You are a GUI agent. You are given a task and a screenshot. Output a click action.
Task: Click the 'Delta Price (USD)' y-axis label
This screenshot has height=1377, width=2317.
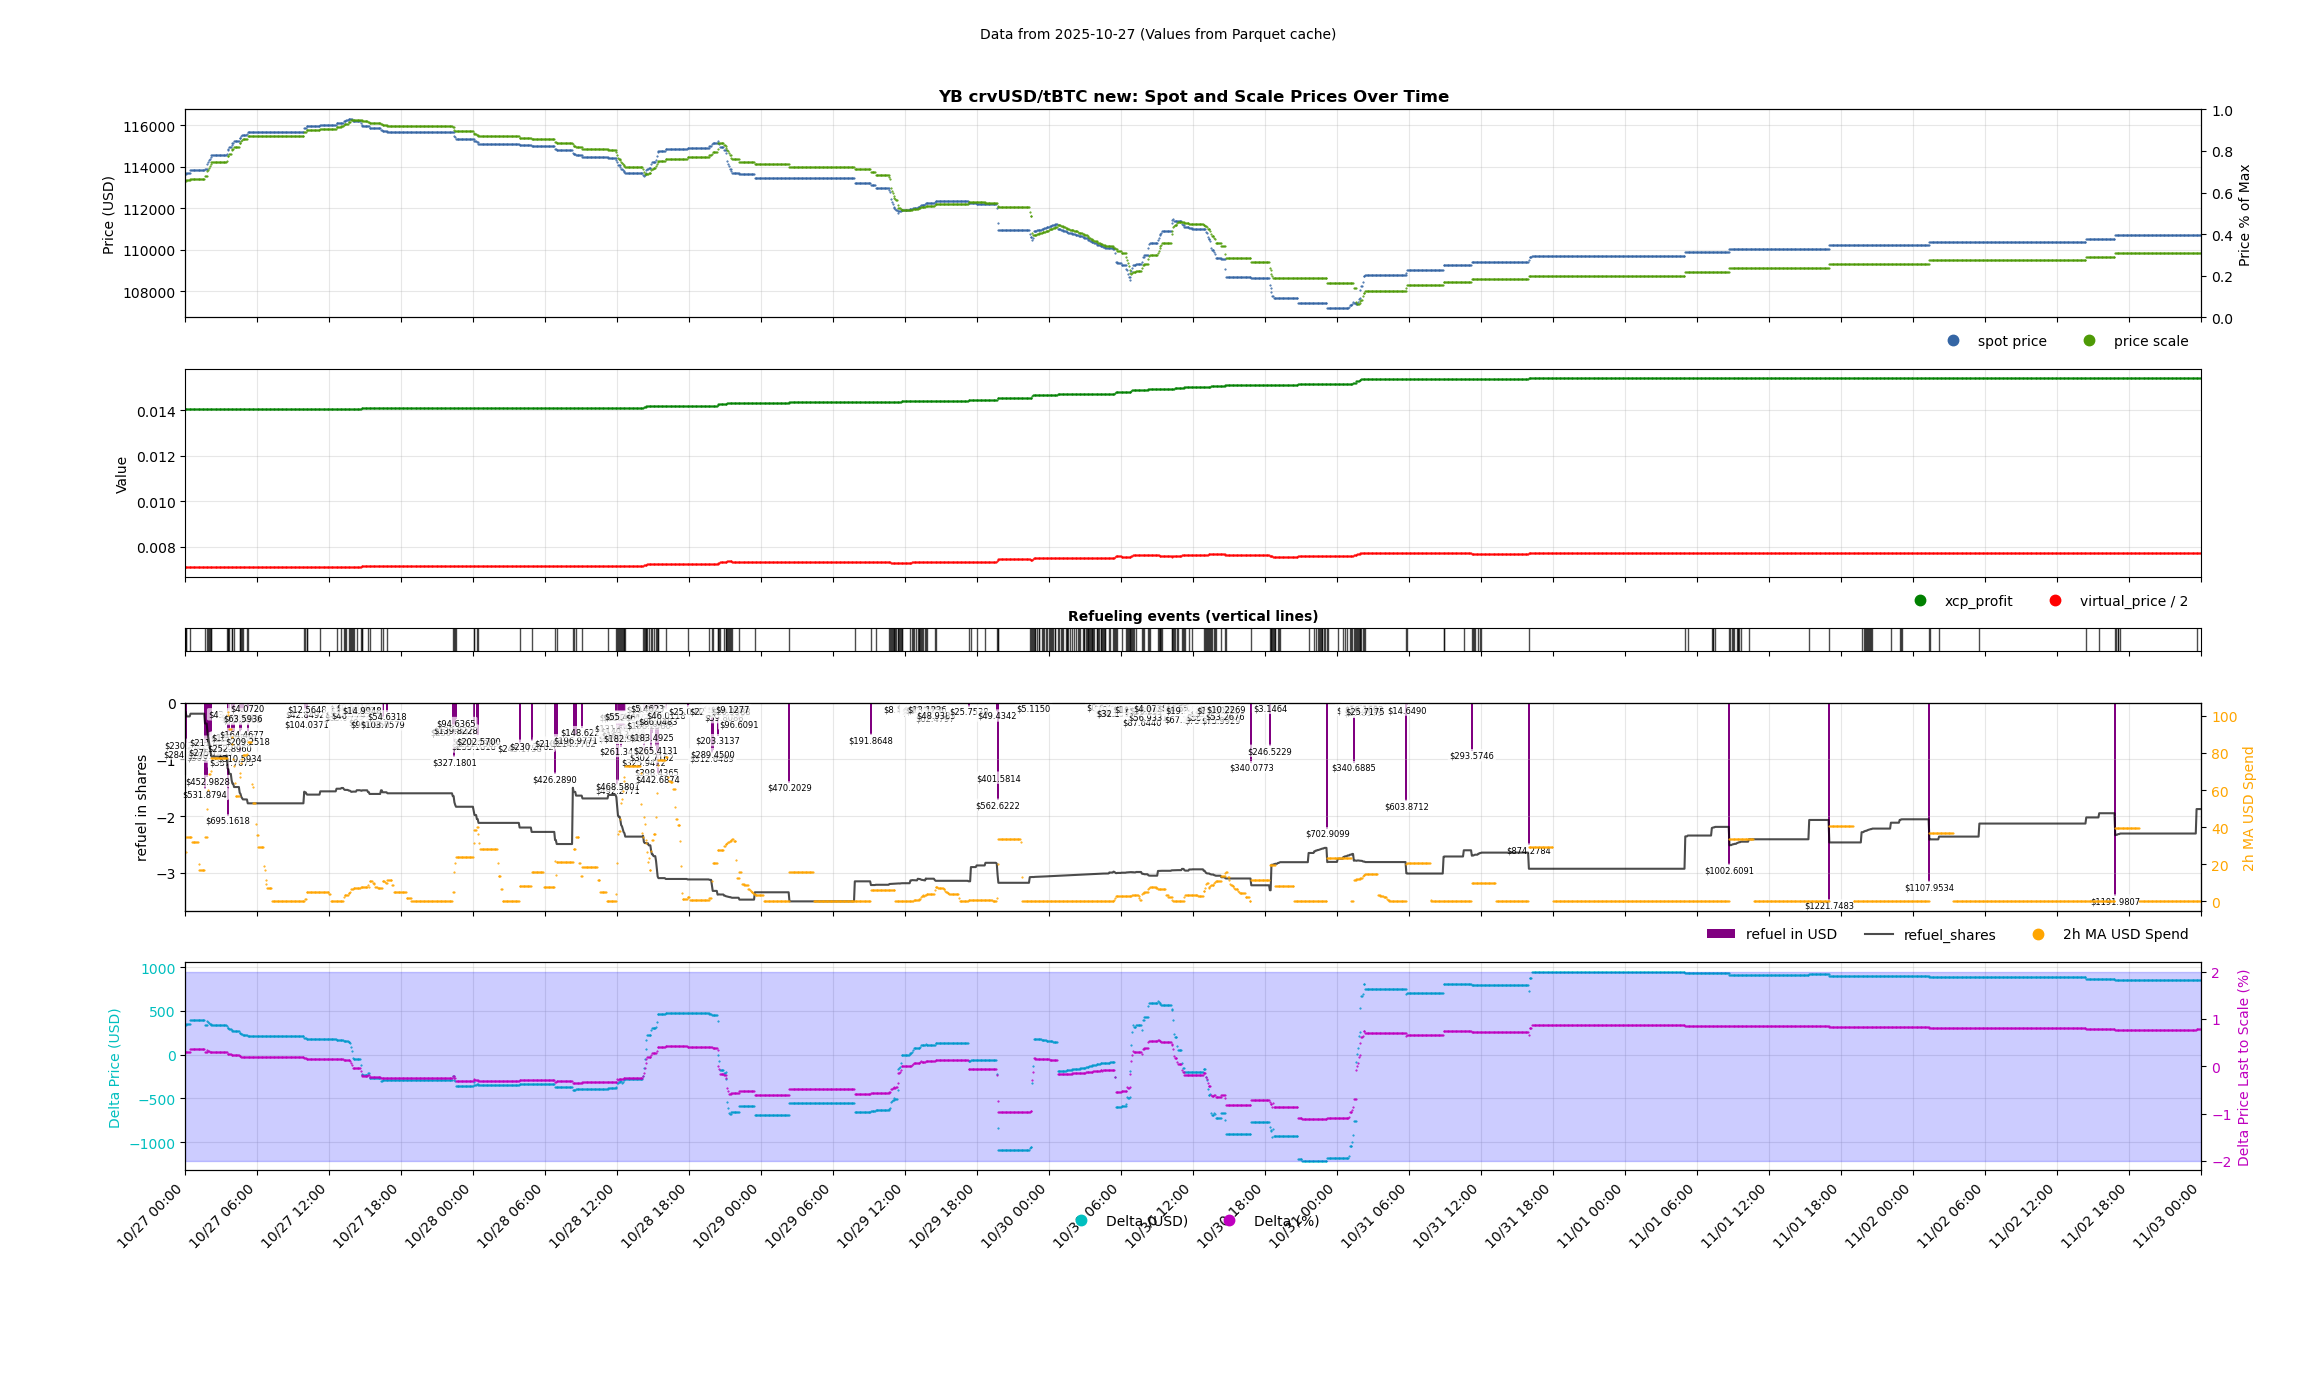(115, 1067)
